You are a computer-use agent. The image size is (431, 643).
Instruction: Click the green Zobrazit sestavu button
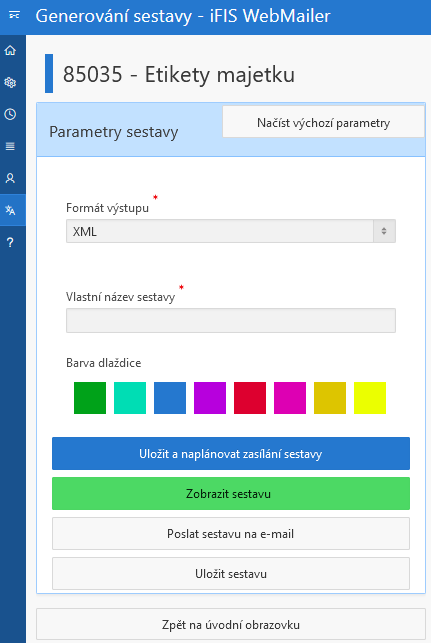coord(231,493)
